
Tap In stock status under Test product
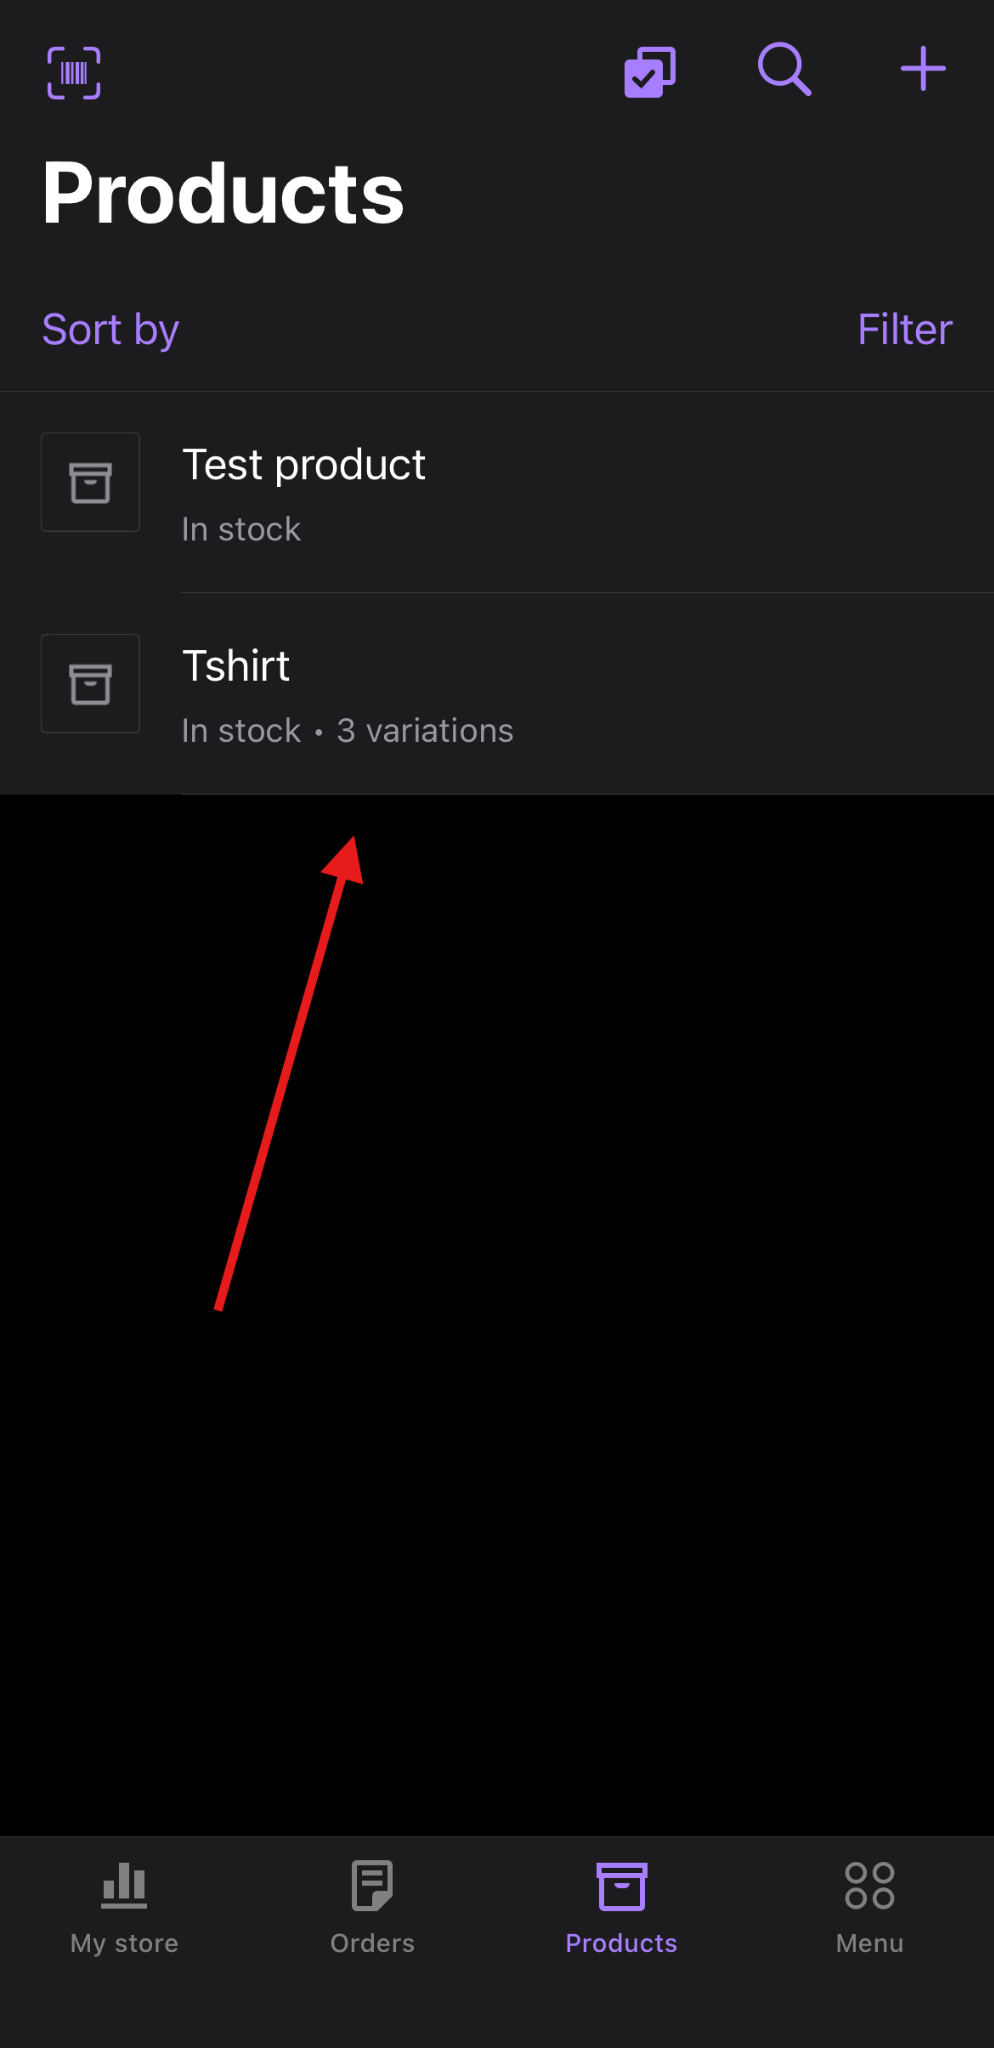tap(241, 529)
